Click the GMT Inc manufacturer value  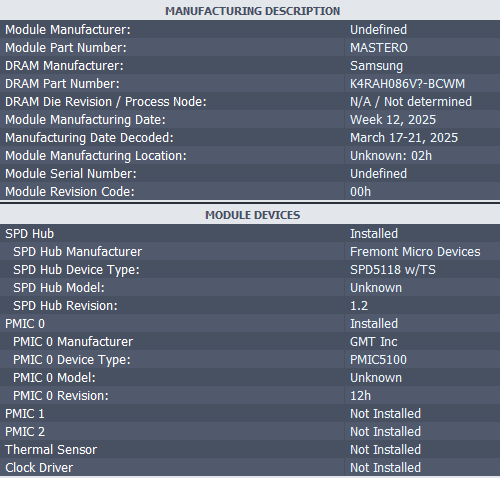tap(374, 342)
